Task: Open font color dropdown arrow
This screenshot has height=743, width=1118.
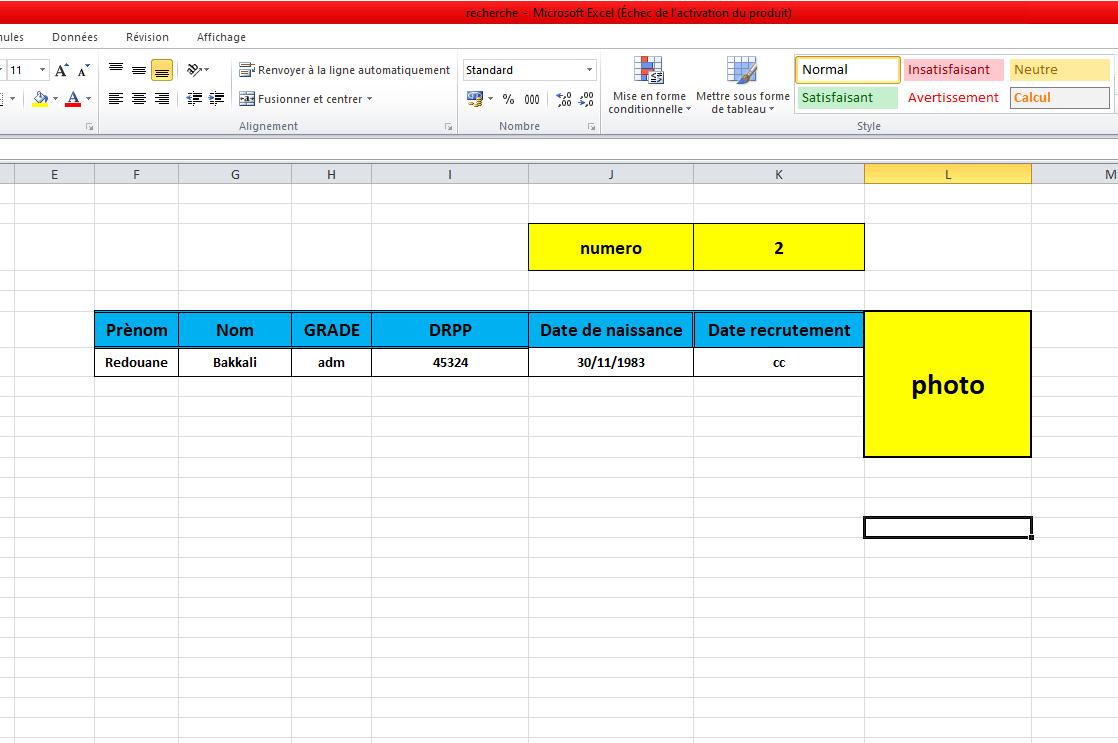Action: click(x=88, y=98)
